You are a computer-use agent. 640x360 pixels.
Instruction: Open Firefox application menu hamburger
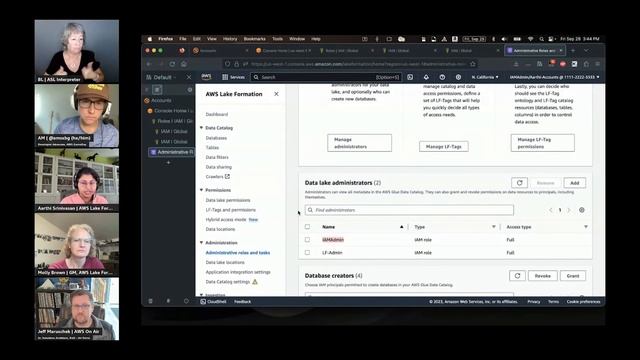[598, 64]
